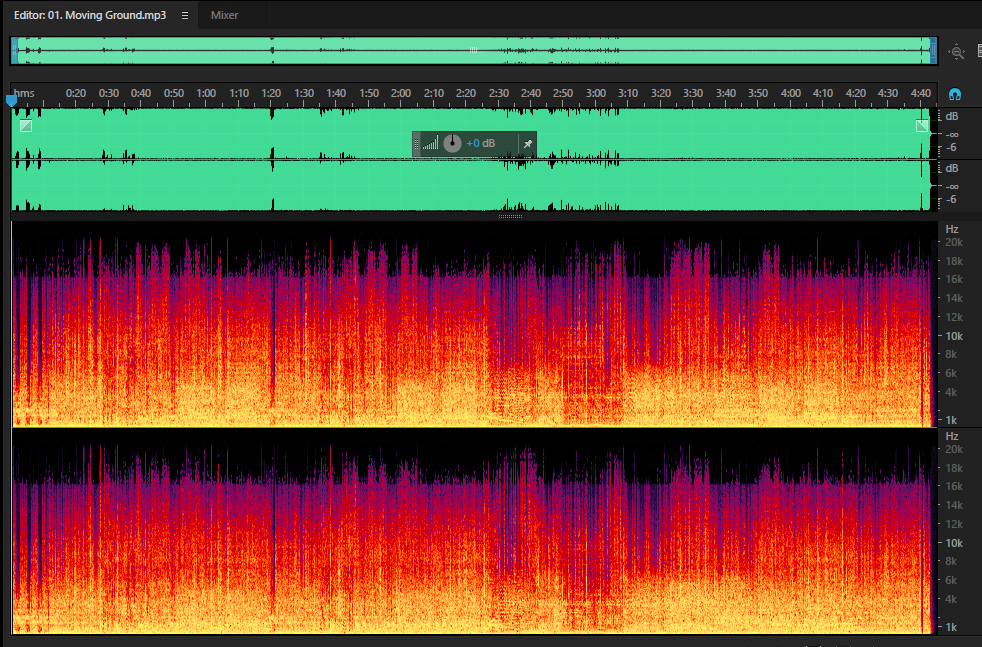This screenshot has width=982, height=647.
Task: Open the Editor panel menu icon
Action: pos(185,16)
